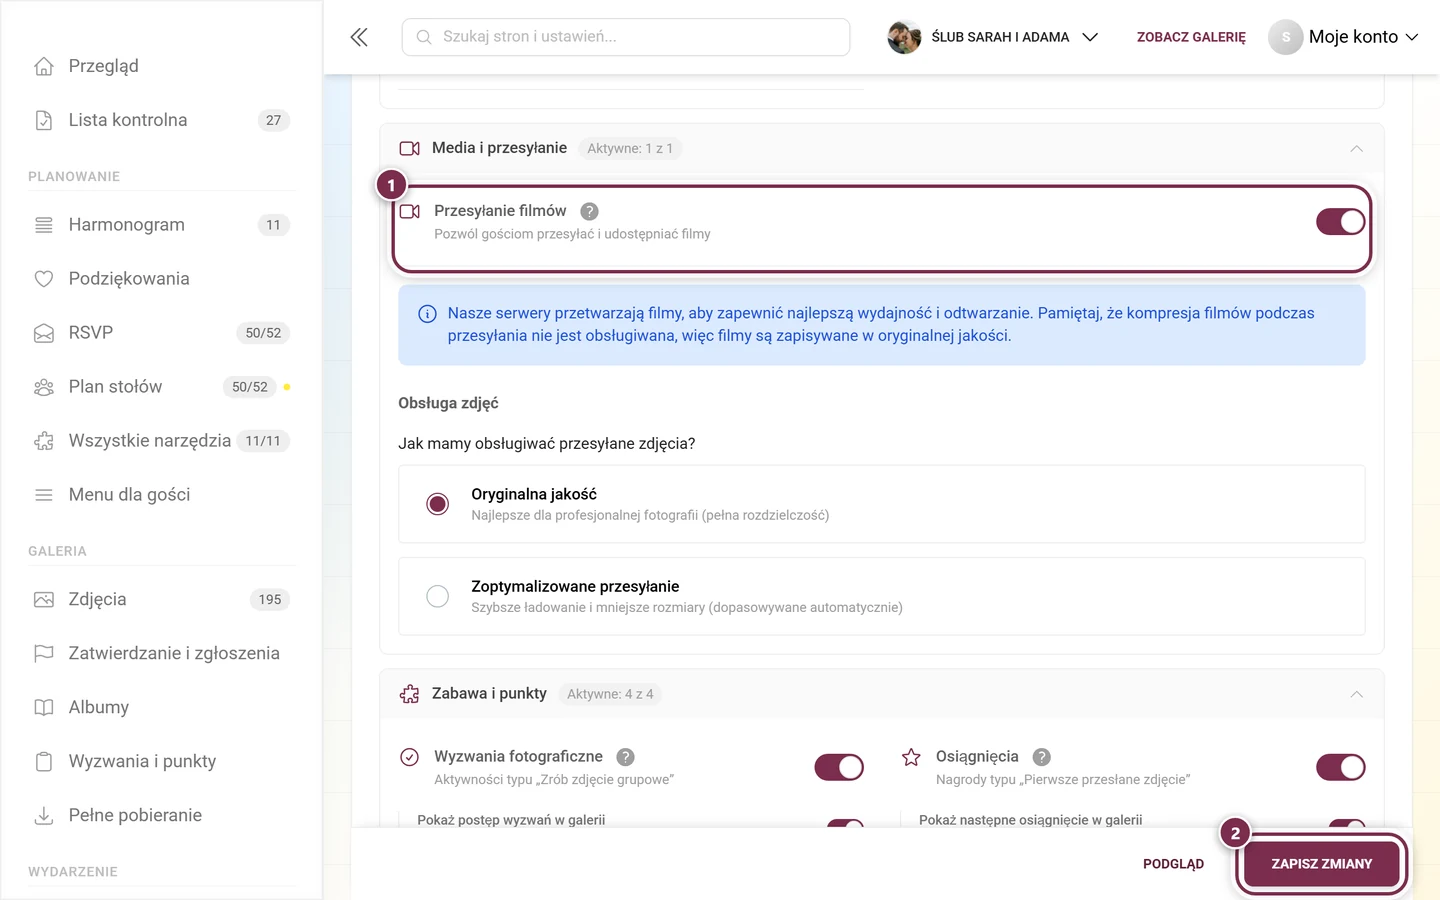
Task: Click the Podziękowania heart icon
Action: 44,279
